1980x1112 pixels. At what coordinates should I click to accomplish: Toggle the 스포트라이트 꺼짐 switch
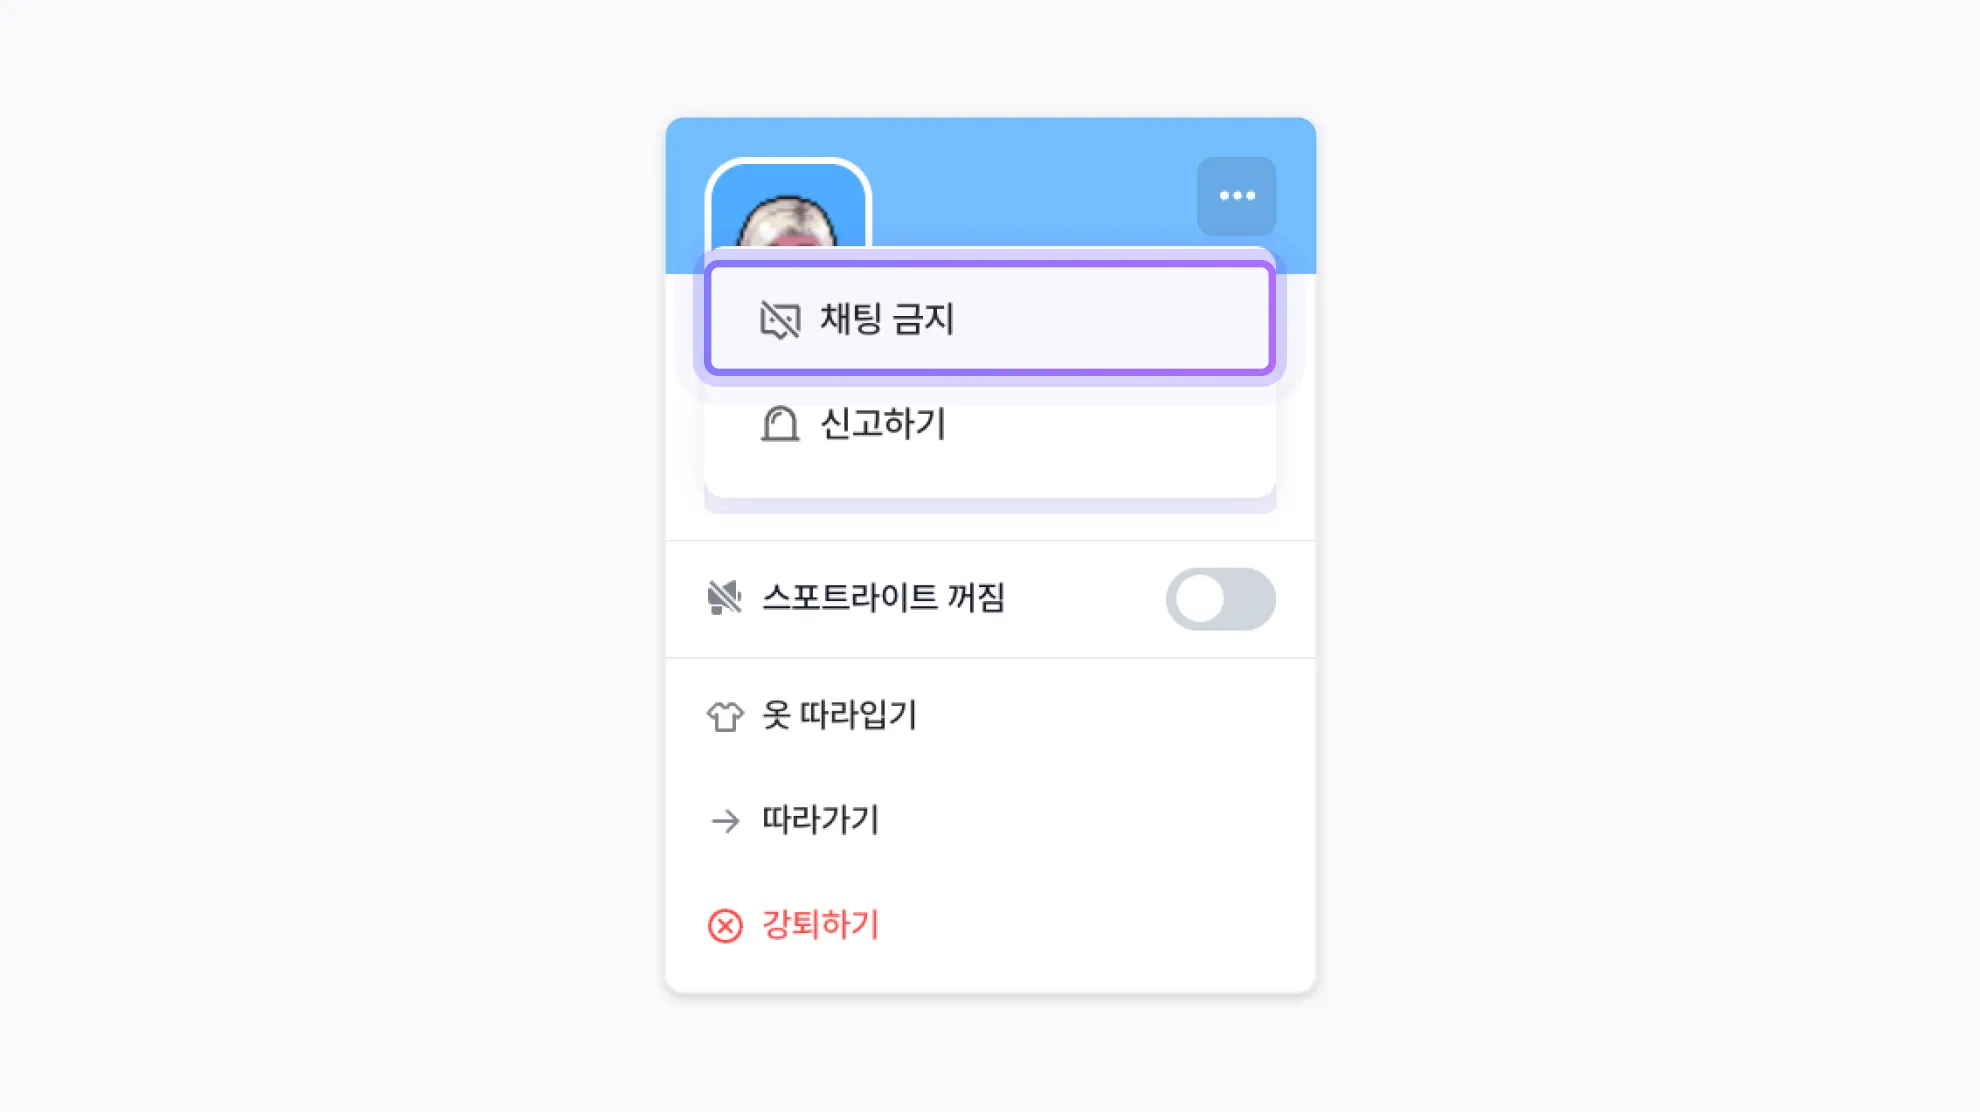click(1220, 599)
